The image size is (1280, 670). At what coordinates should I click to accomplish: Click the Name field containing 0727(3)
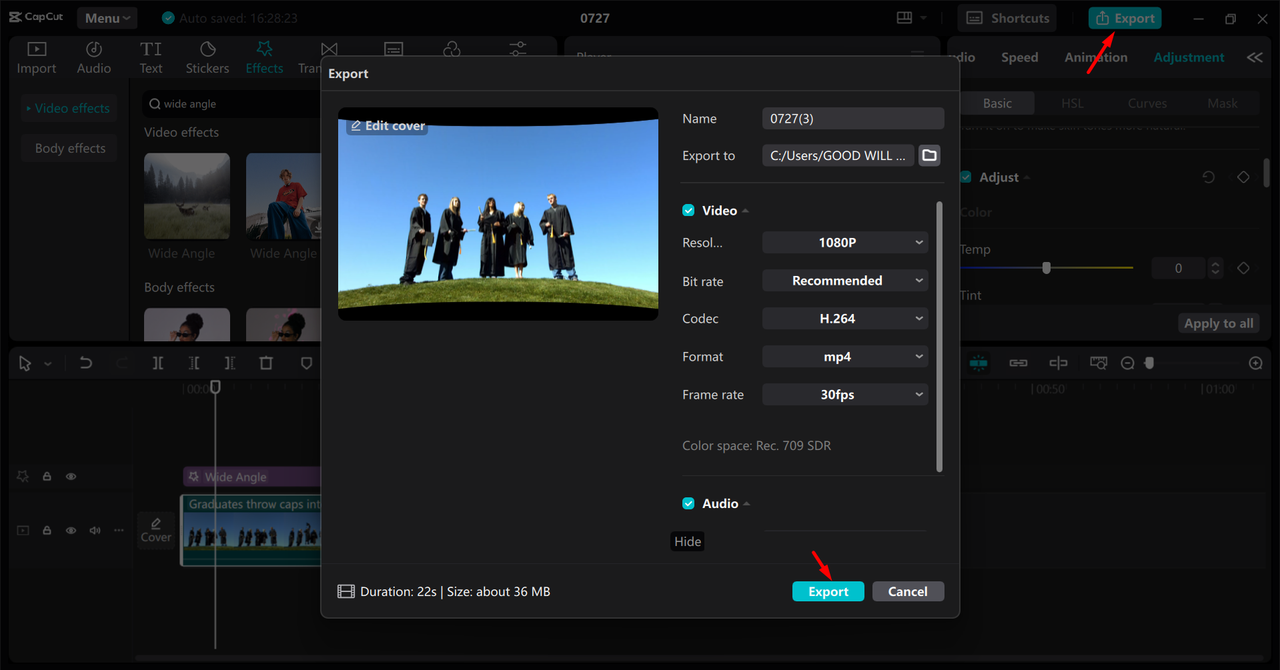(x=853, y=118)
